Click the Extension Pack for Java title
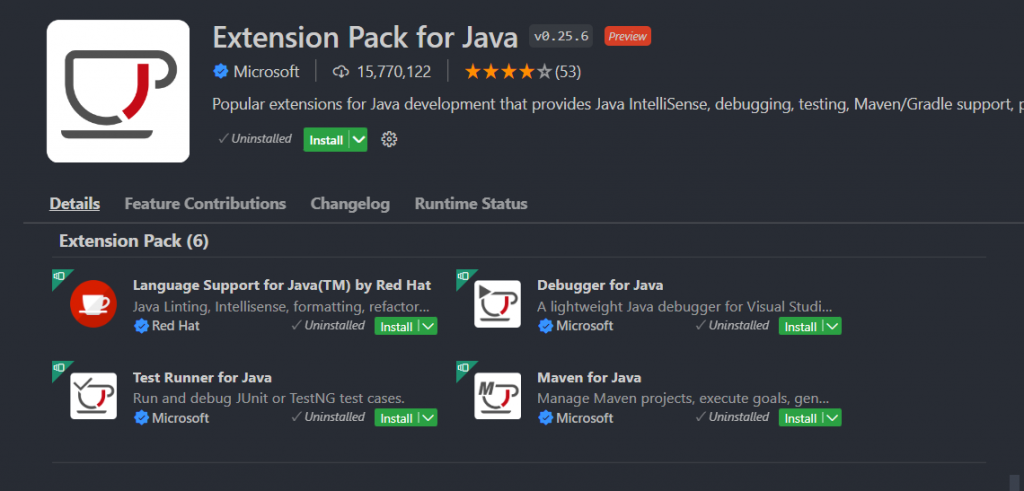 pyautogui.click(x=365, y=38)
